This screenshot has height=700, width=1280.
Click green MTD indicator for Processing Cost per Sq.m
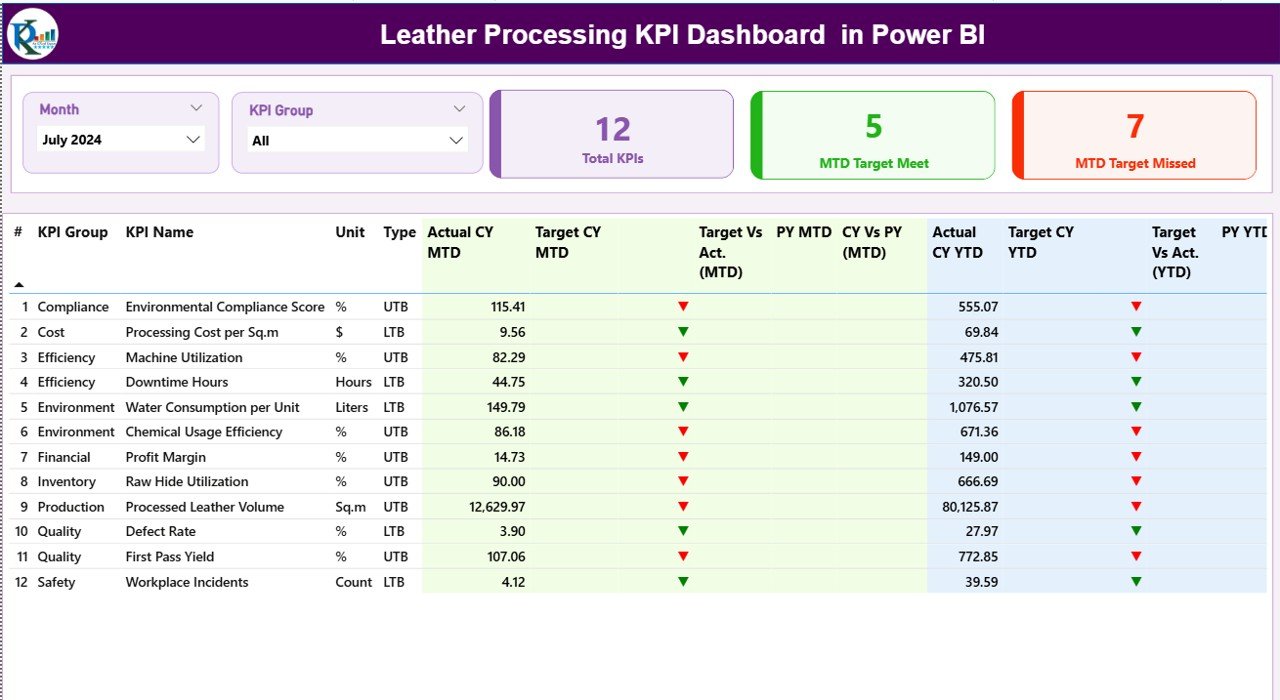pos(683,331)
